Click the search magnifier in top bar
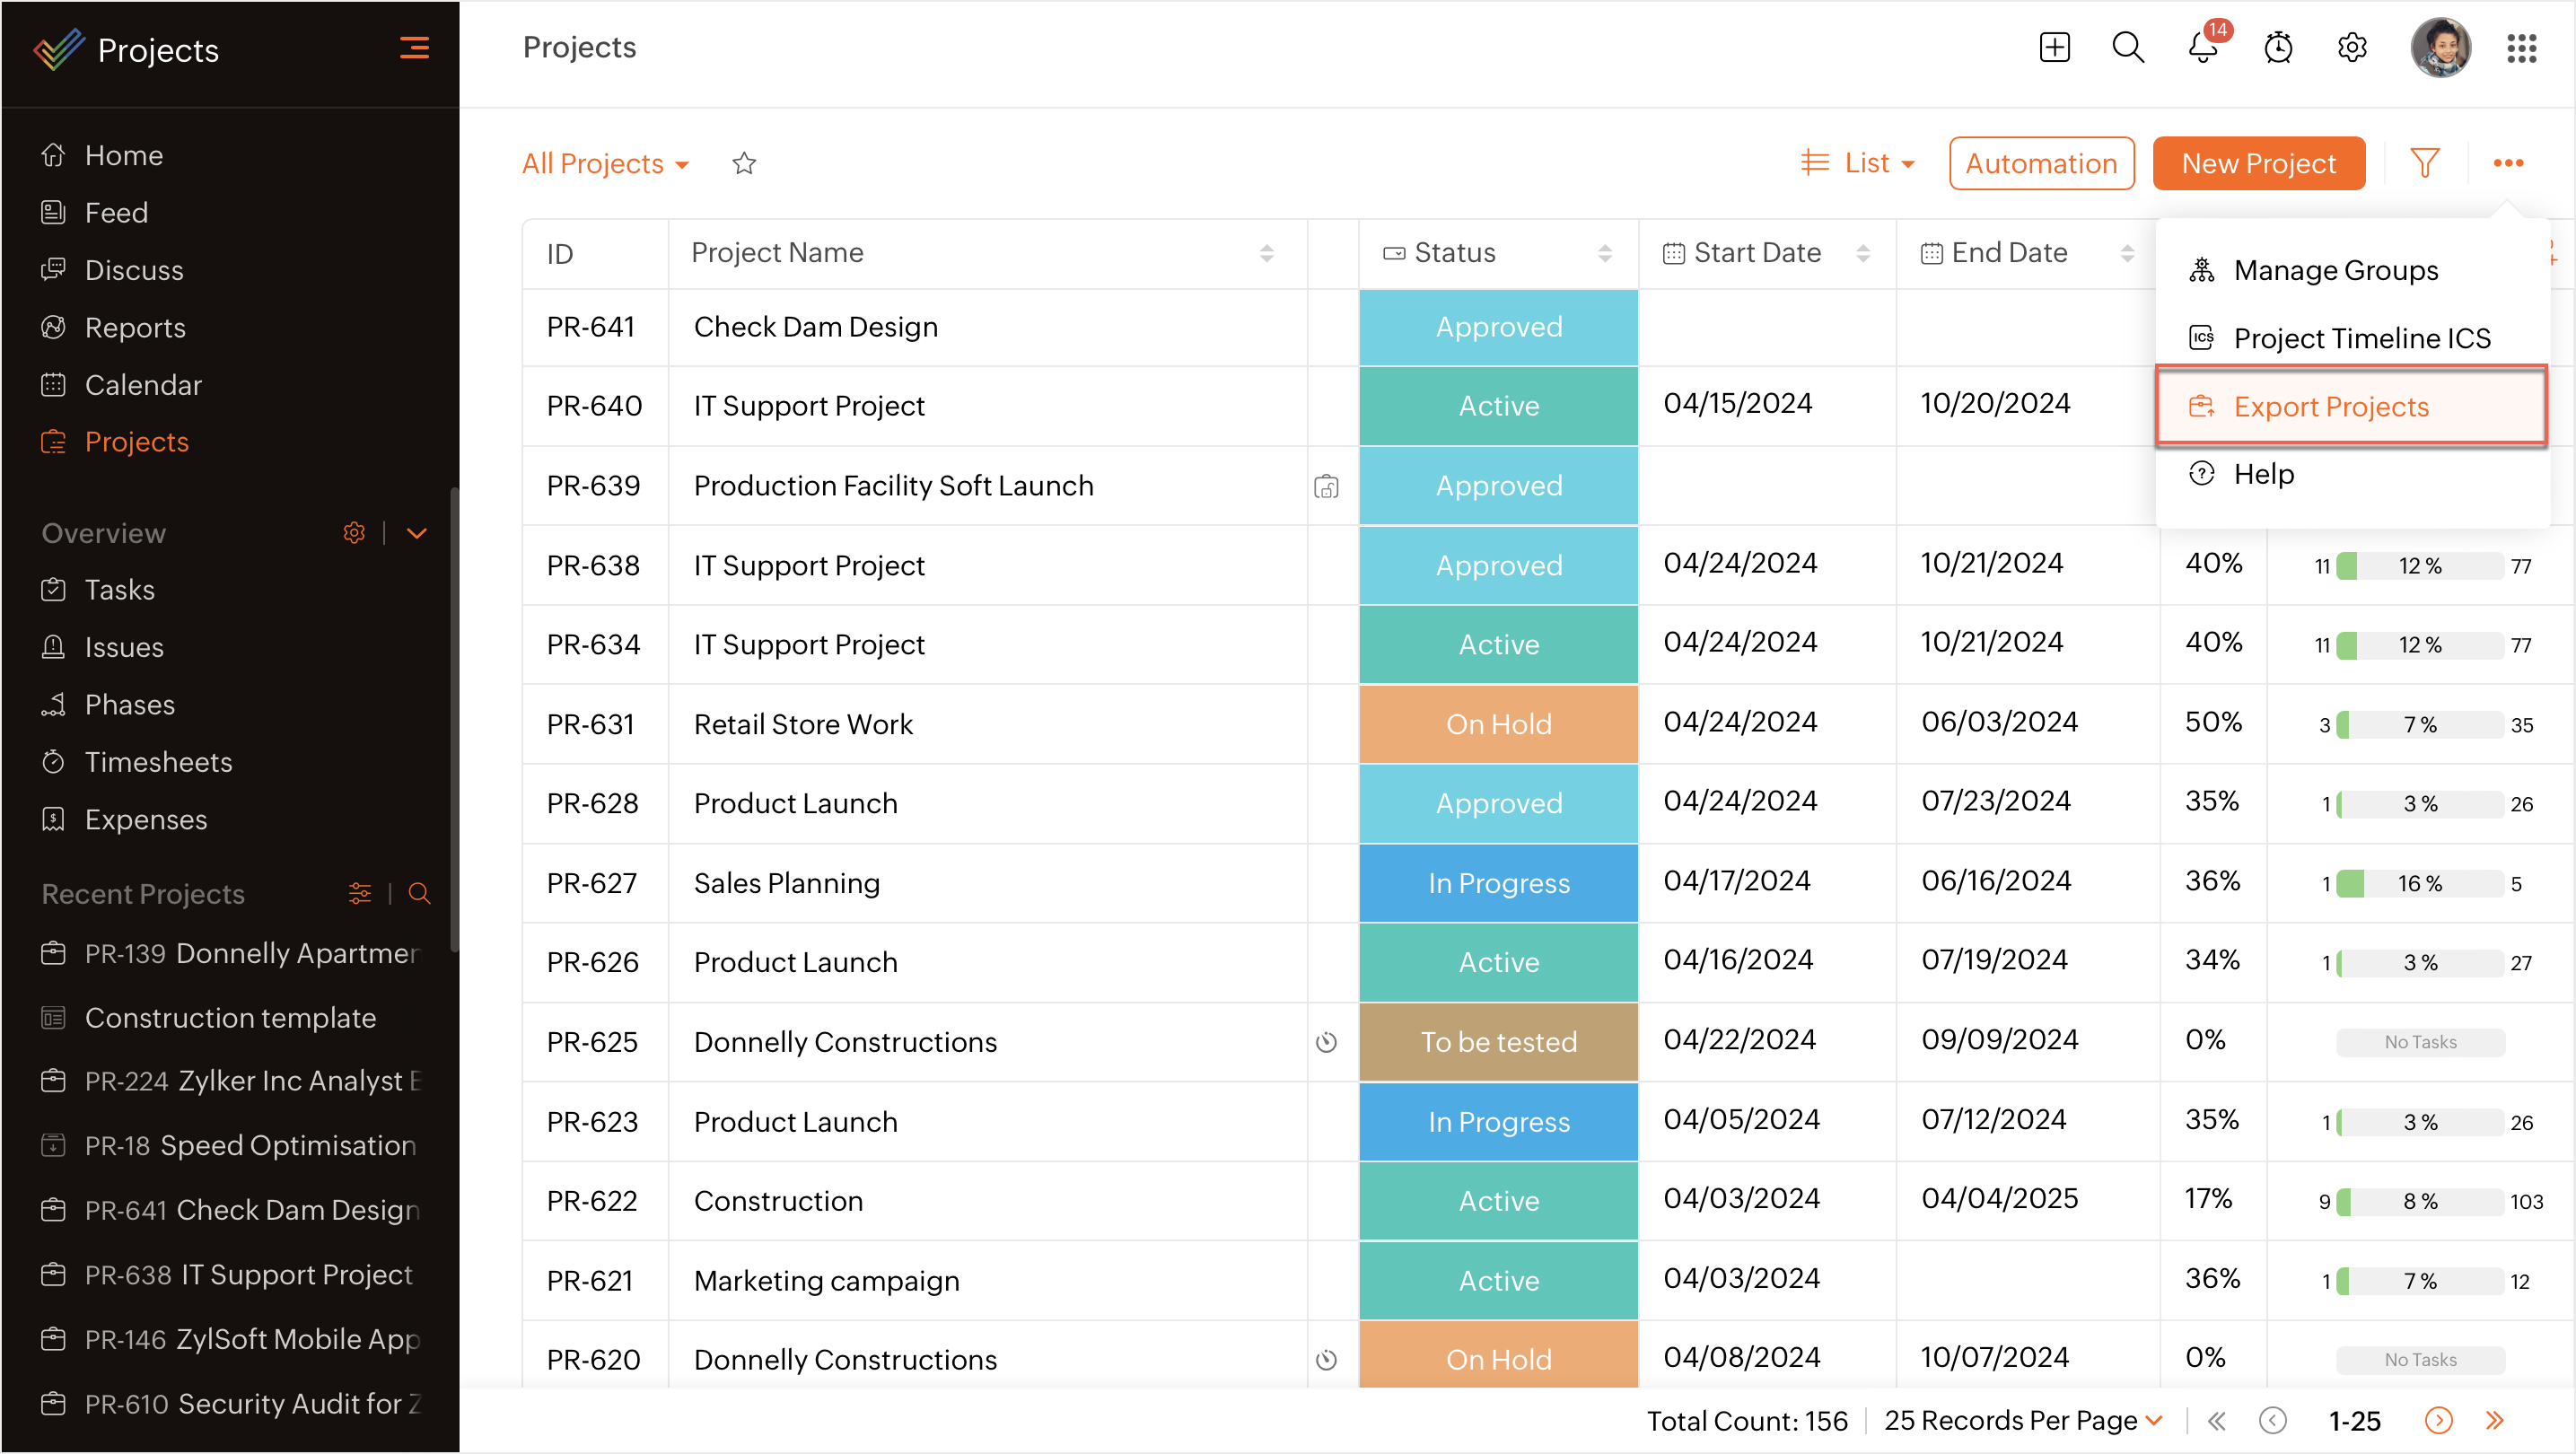The height and width of the screenshot is (1454, 2576). pyautogui.click(x=2127, y=48)
